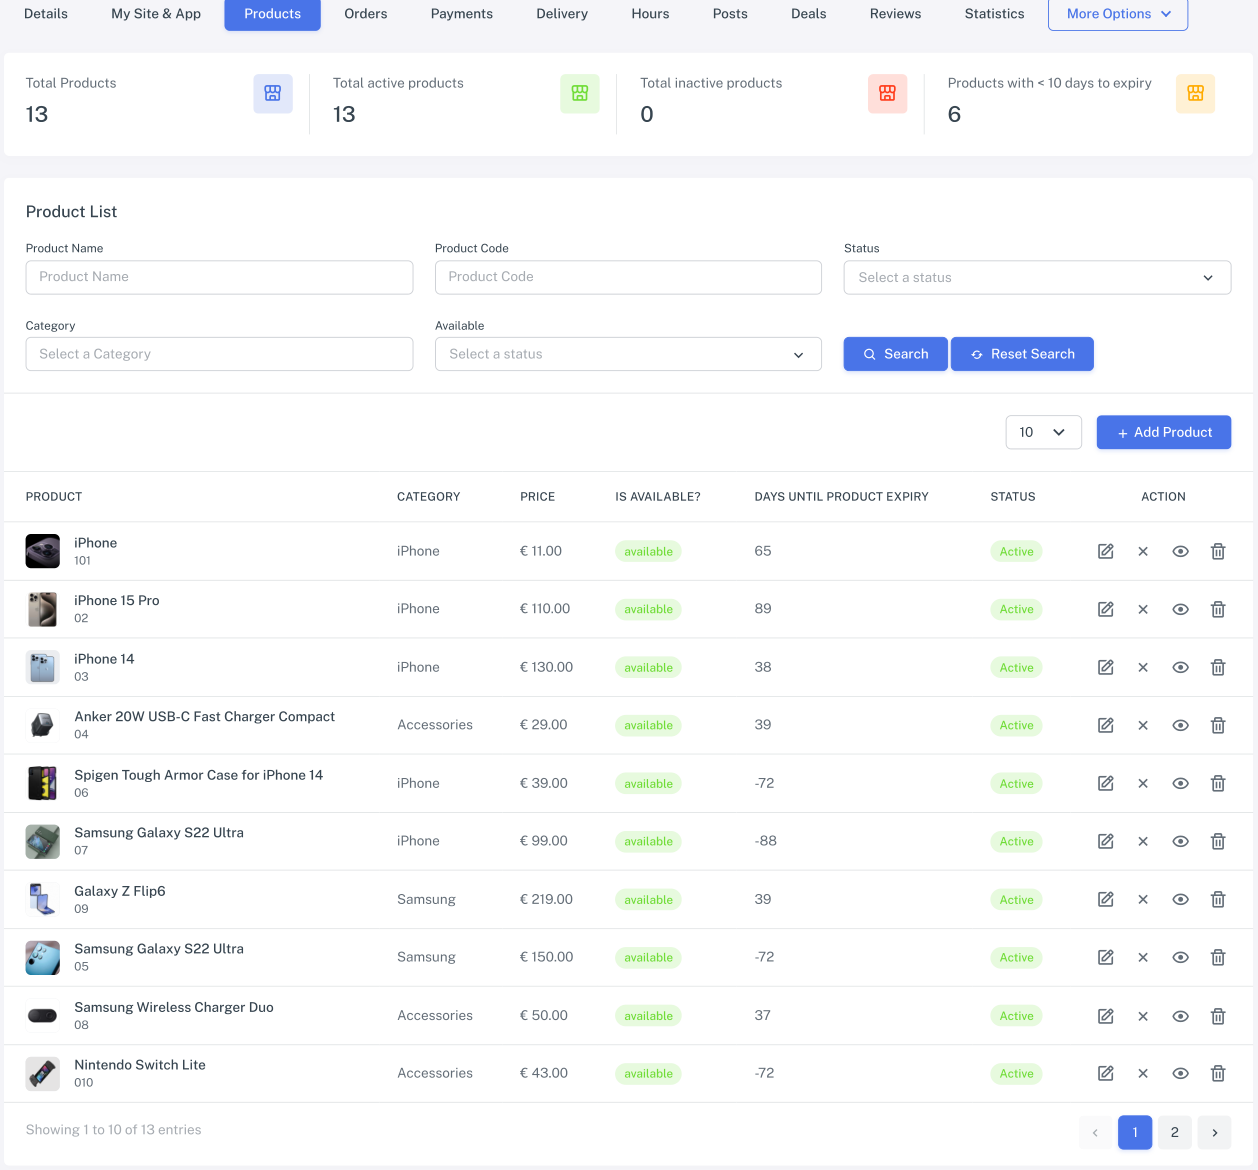Viewport: 1258px width, 1170px height.
Task: Edit the Nintendo Switch Lite product
Action: click(1105, 1073)
